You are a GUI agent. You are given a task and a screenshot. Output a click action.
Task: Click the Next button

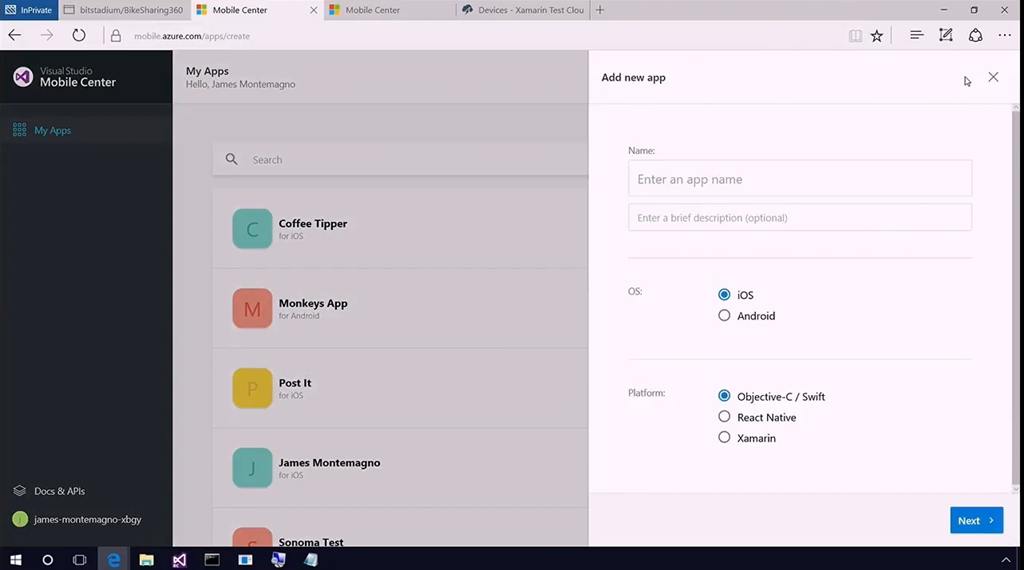(976, 520)
